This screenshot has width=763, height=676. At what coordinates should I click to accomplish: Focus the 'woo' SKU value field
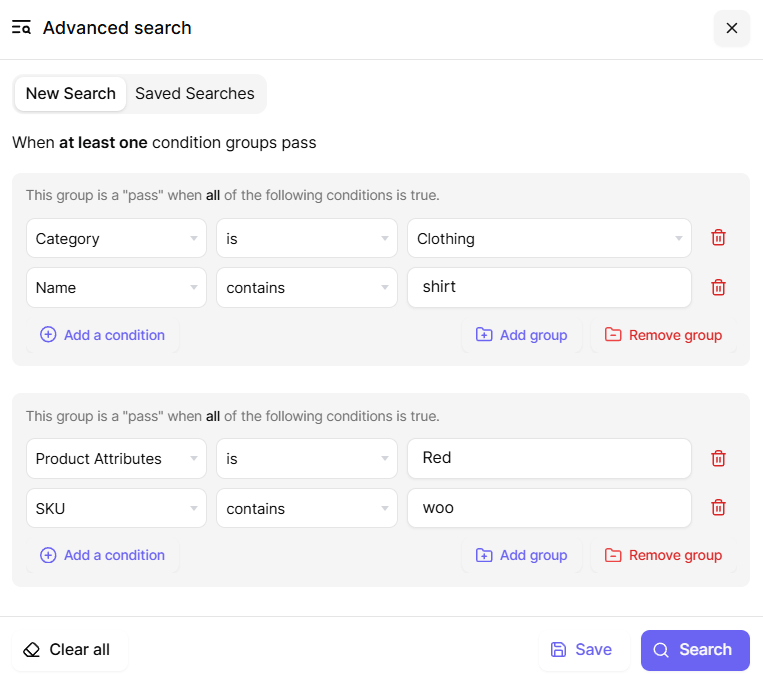549,508
